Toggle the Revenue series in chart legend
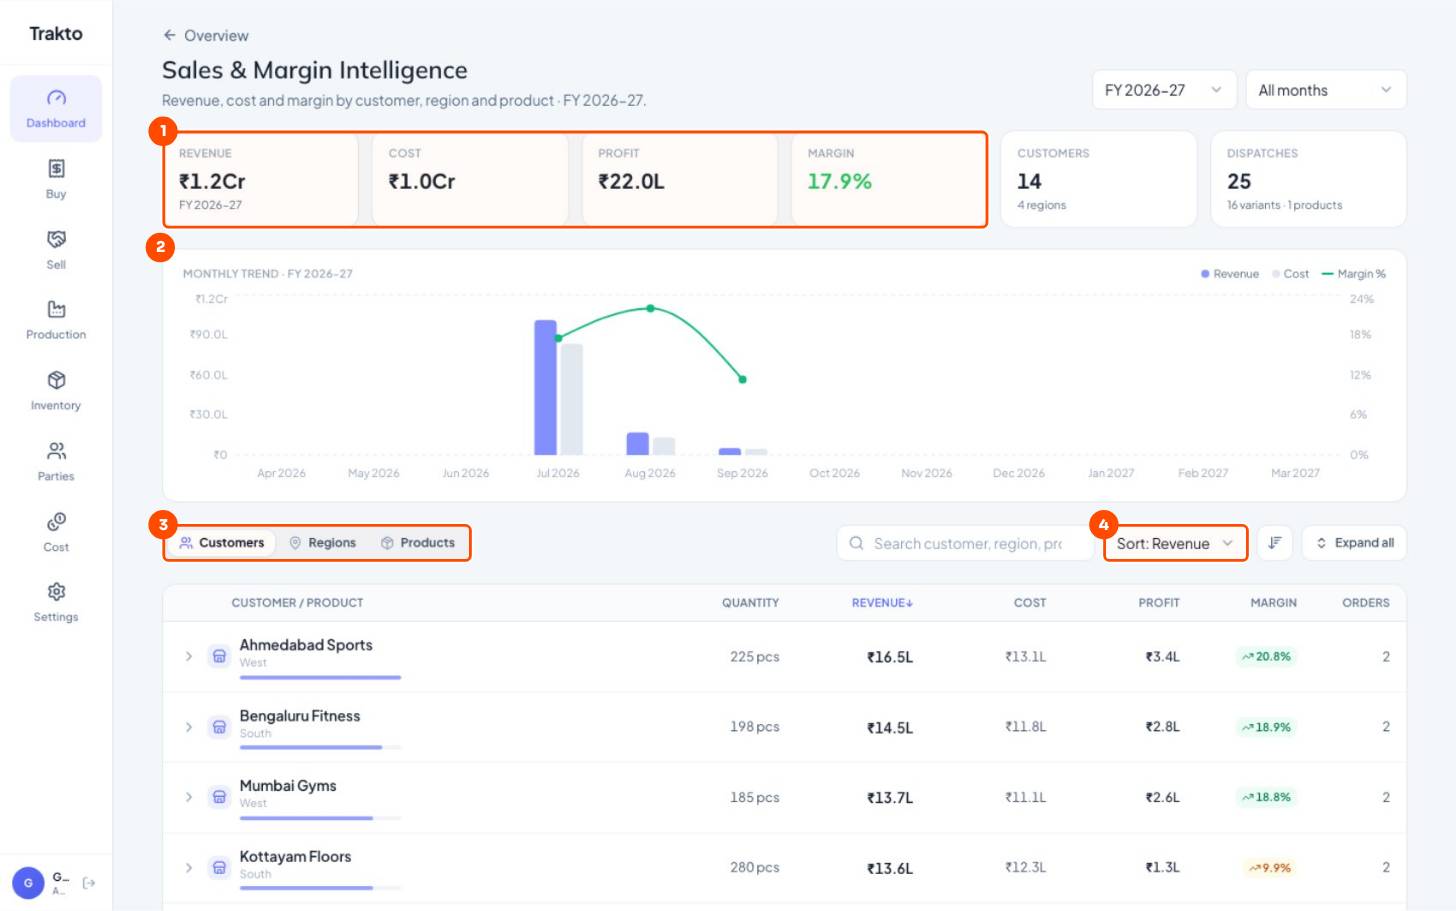Viewport: 1456px width, 911px height. click(x=1229, y=274)
